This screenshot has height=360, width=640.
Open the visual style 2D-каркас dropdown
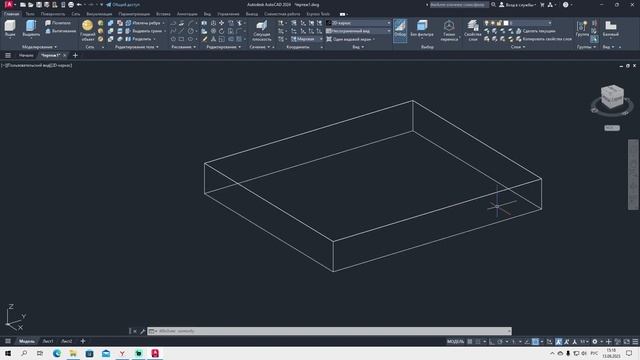358,23
